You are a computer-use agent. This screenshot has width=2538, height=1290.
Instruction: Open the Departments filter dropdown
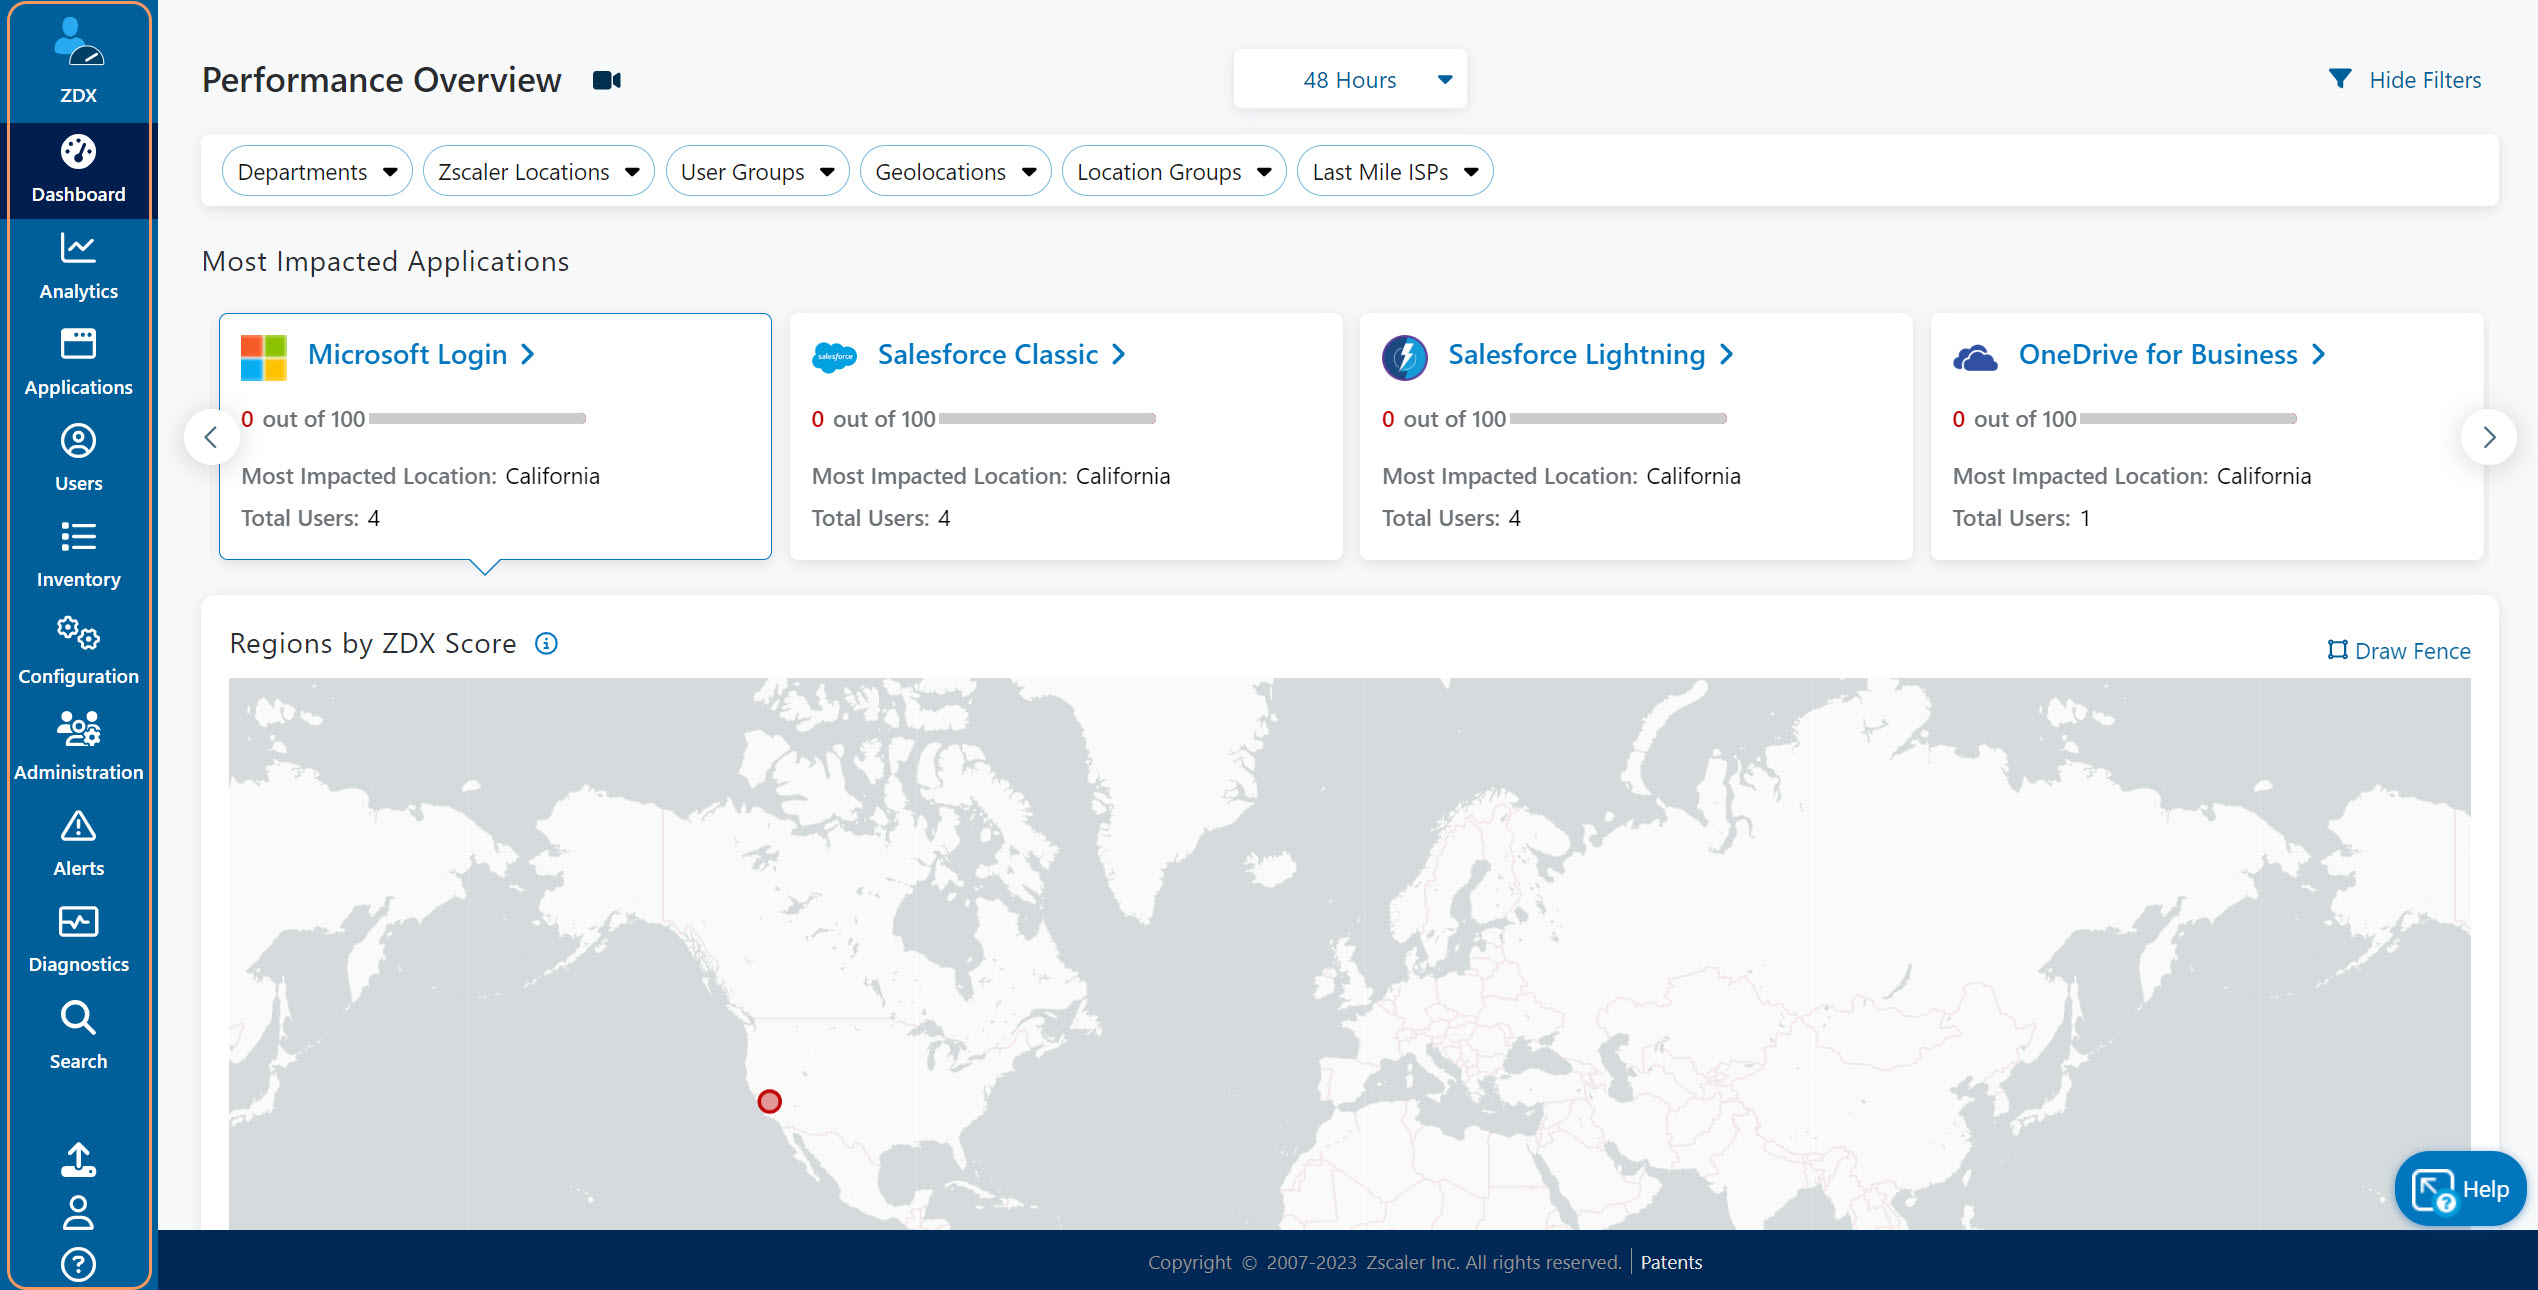point(316,172)
